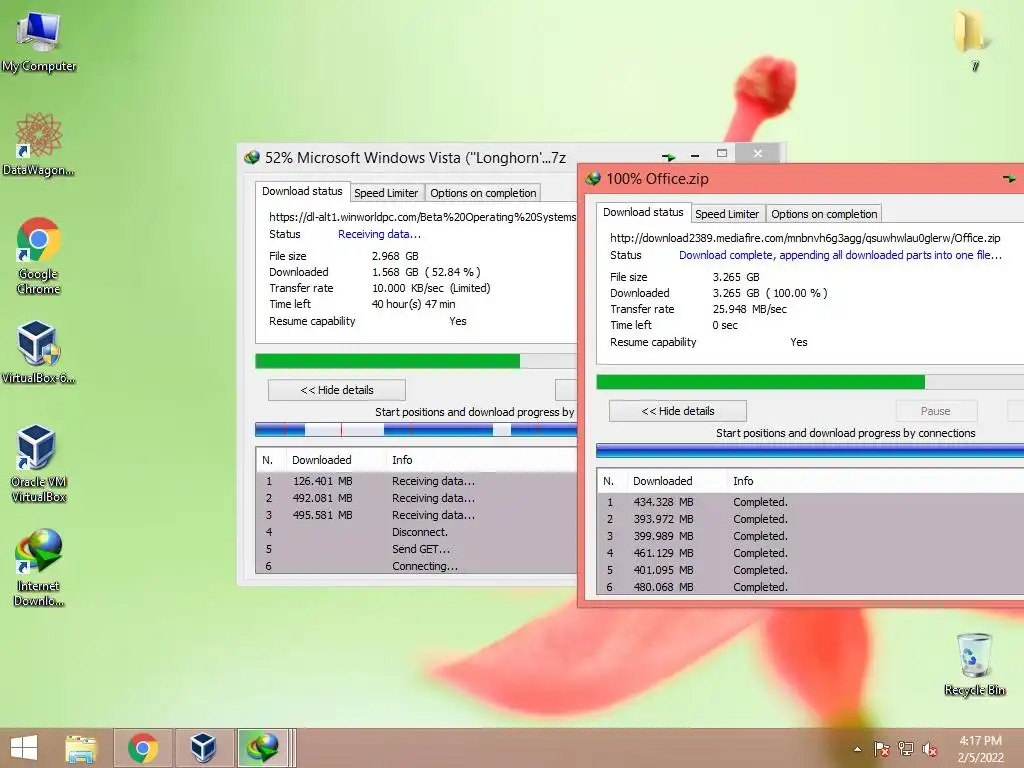Switch to Chrome in the taskbar
Viewport: 1024px width, 768px height.
point(143,748)
